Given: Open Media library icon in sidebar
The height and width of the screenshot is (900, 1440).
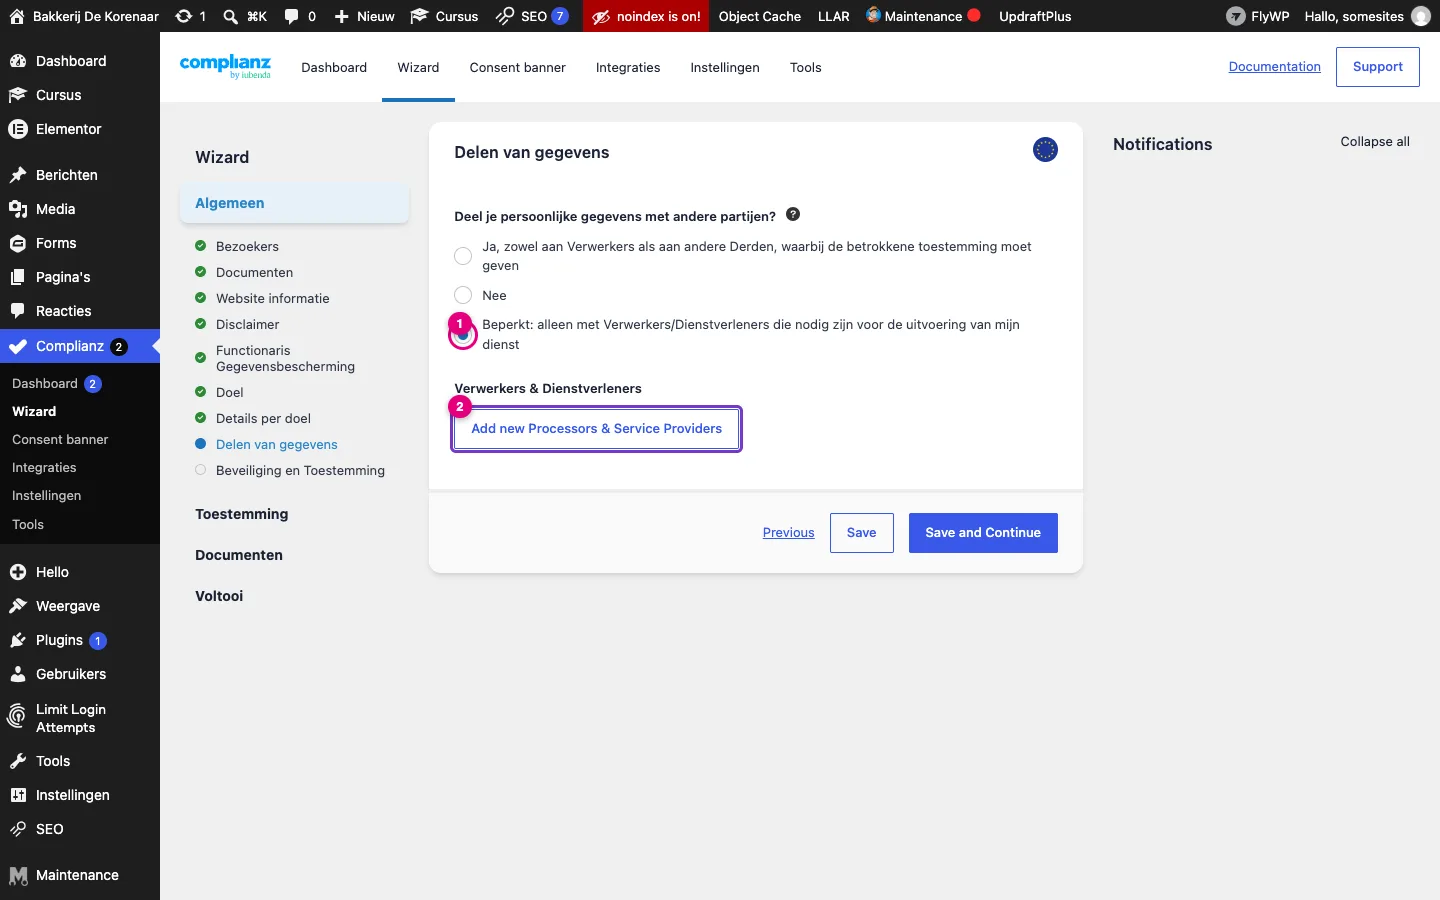Looking at the screenshot, I should tap(18, 209).
